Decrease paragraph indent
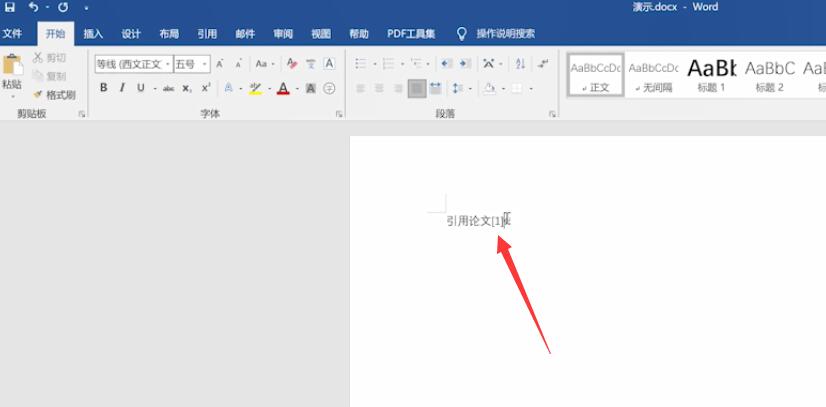 pos(447,64)
